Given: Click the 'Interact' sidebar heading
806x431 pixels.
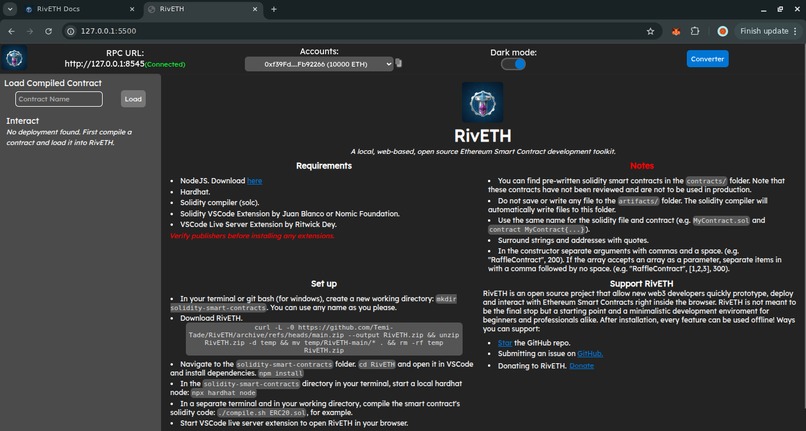Looking at the screenshot, I should pos(23,121).
